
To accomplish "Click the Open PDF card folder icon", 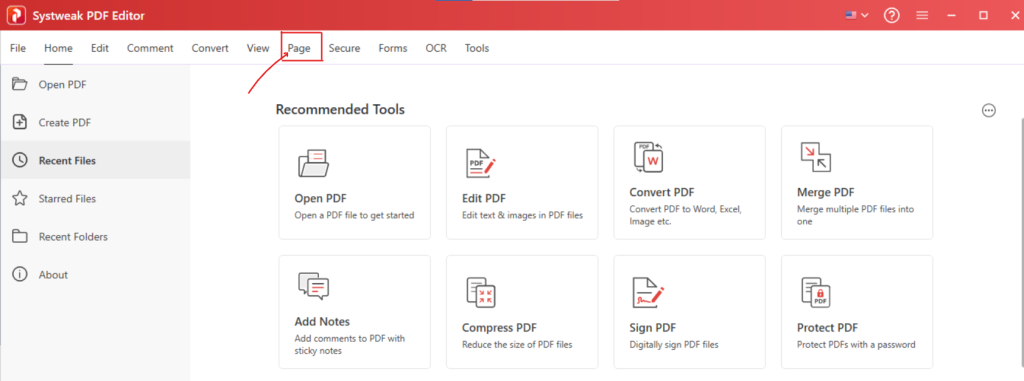I will 313,163.
